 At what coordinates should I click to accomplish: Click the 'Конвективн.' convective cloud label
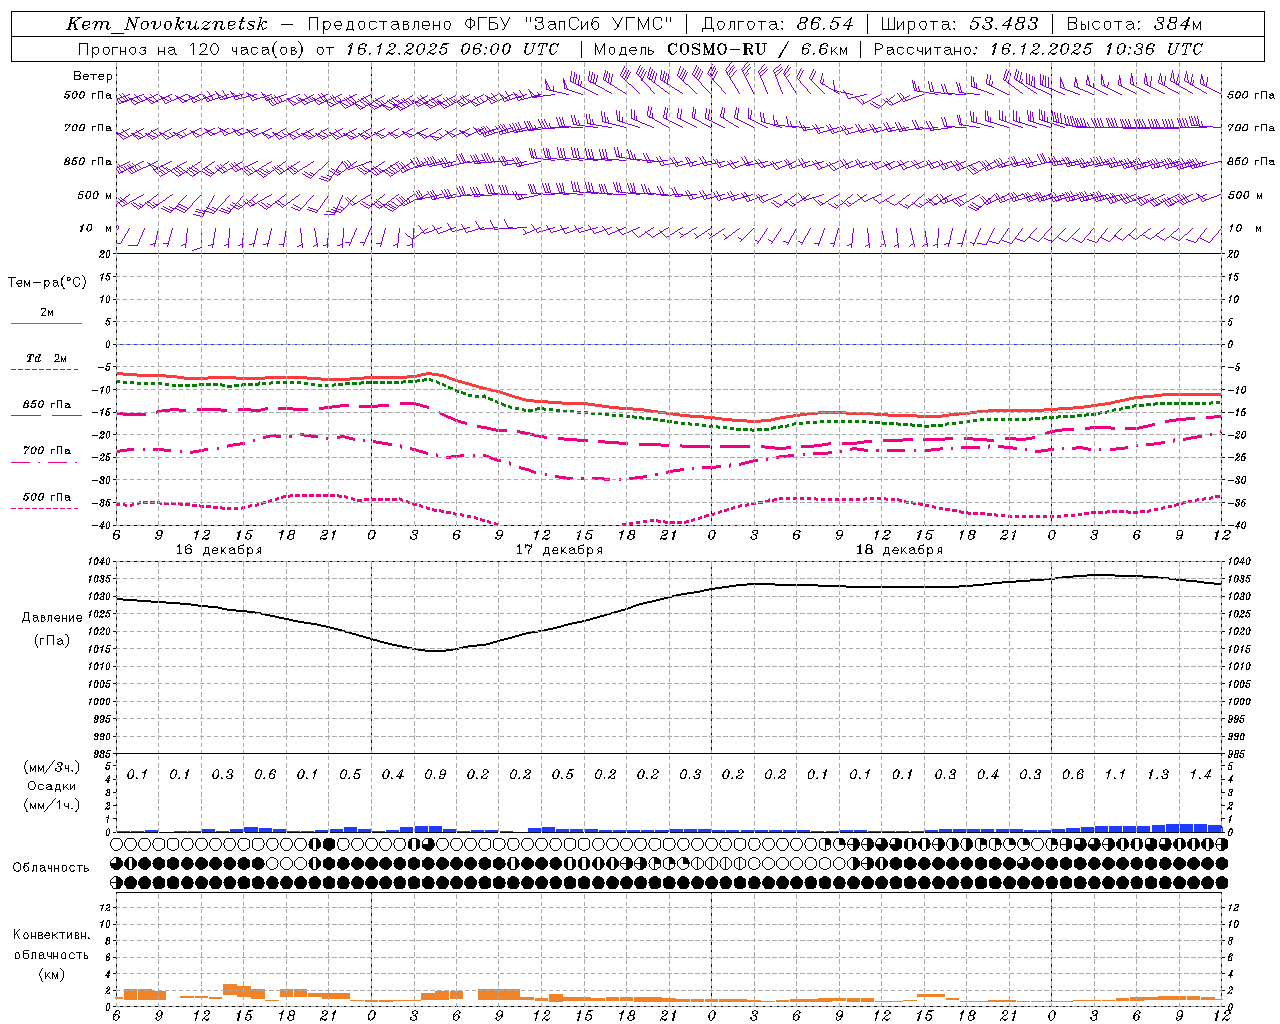(51, 935)
